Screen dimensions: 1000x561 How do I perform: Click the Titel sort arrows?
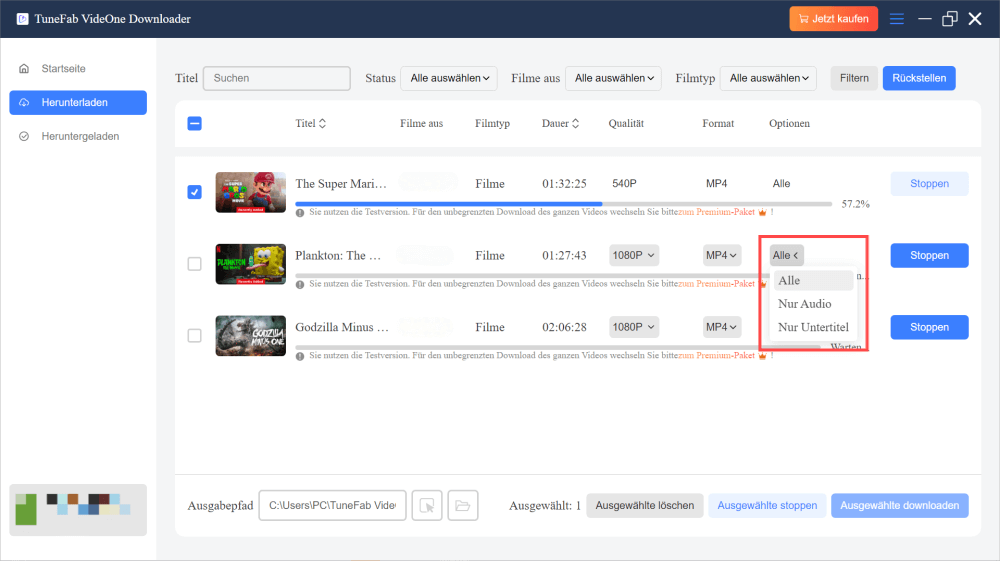(322, 123)
